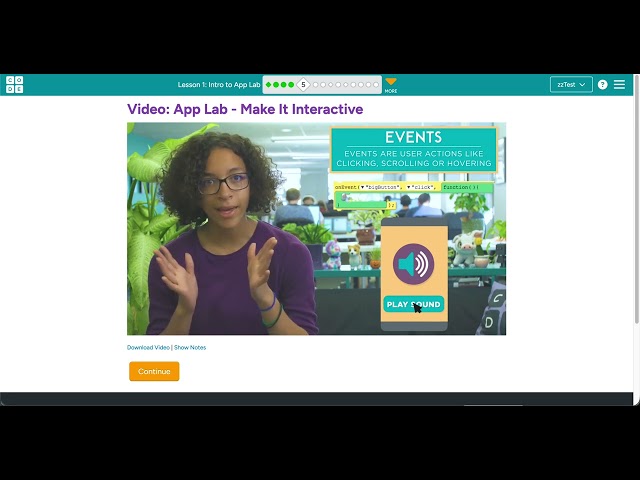Open the hamburger menu in the header
This screenshot has width=640, height=480.
(x=619, y=84)
